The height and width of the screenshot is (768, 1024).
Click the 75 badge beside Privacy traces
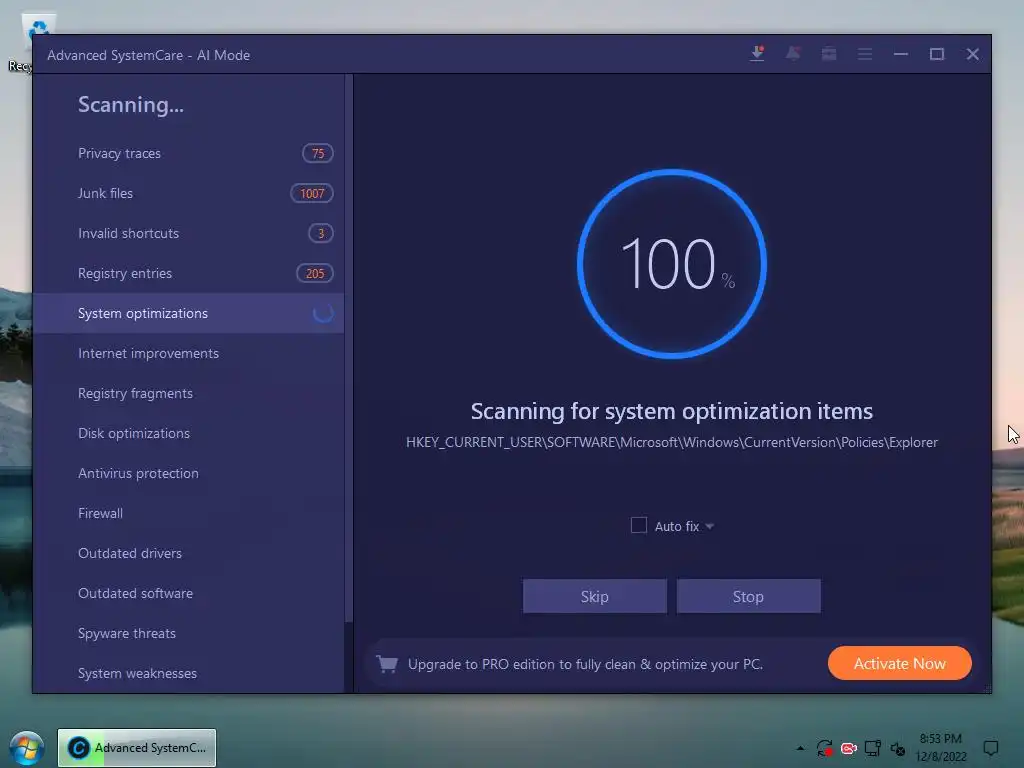click(318, 153)
